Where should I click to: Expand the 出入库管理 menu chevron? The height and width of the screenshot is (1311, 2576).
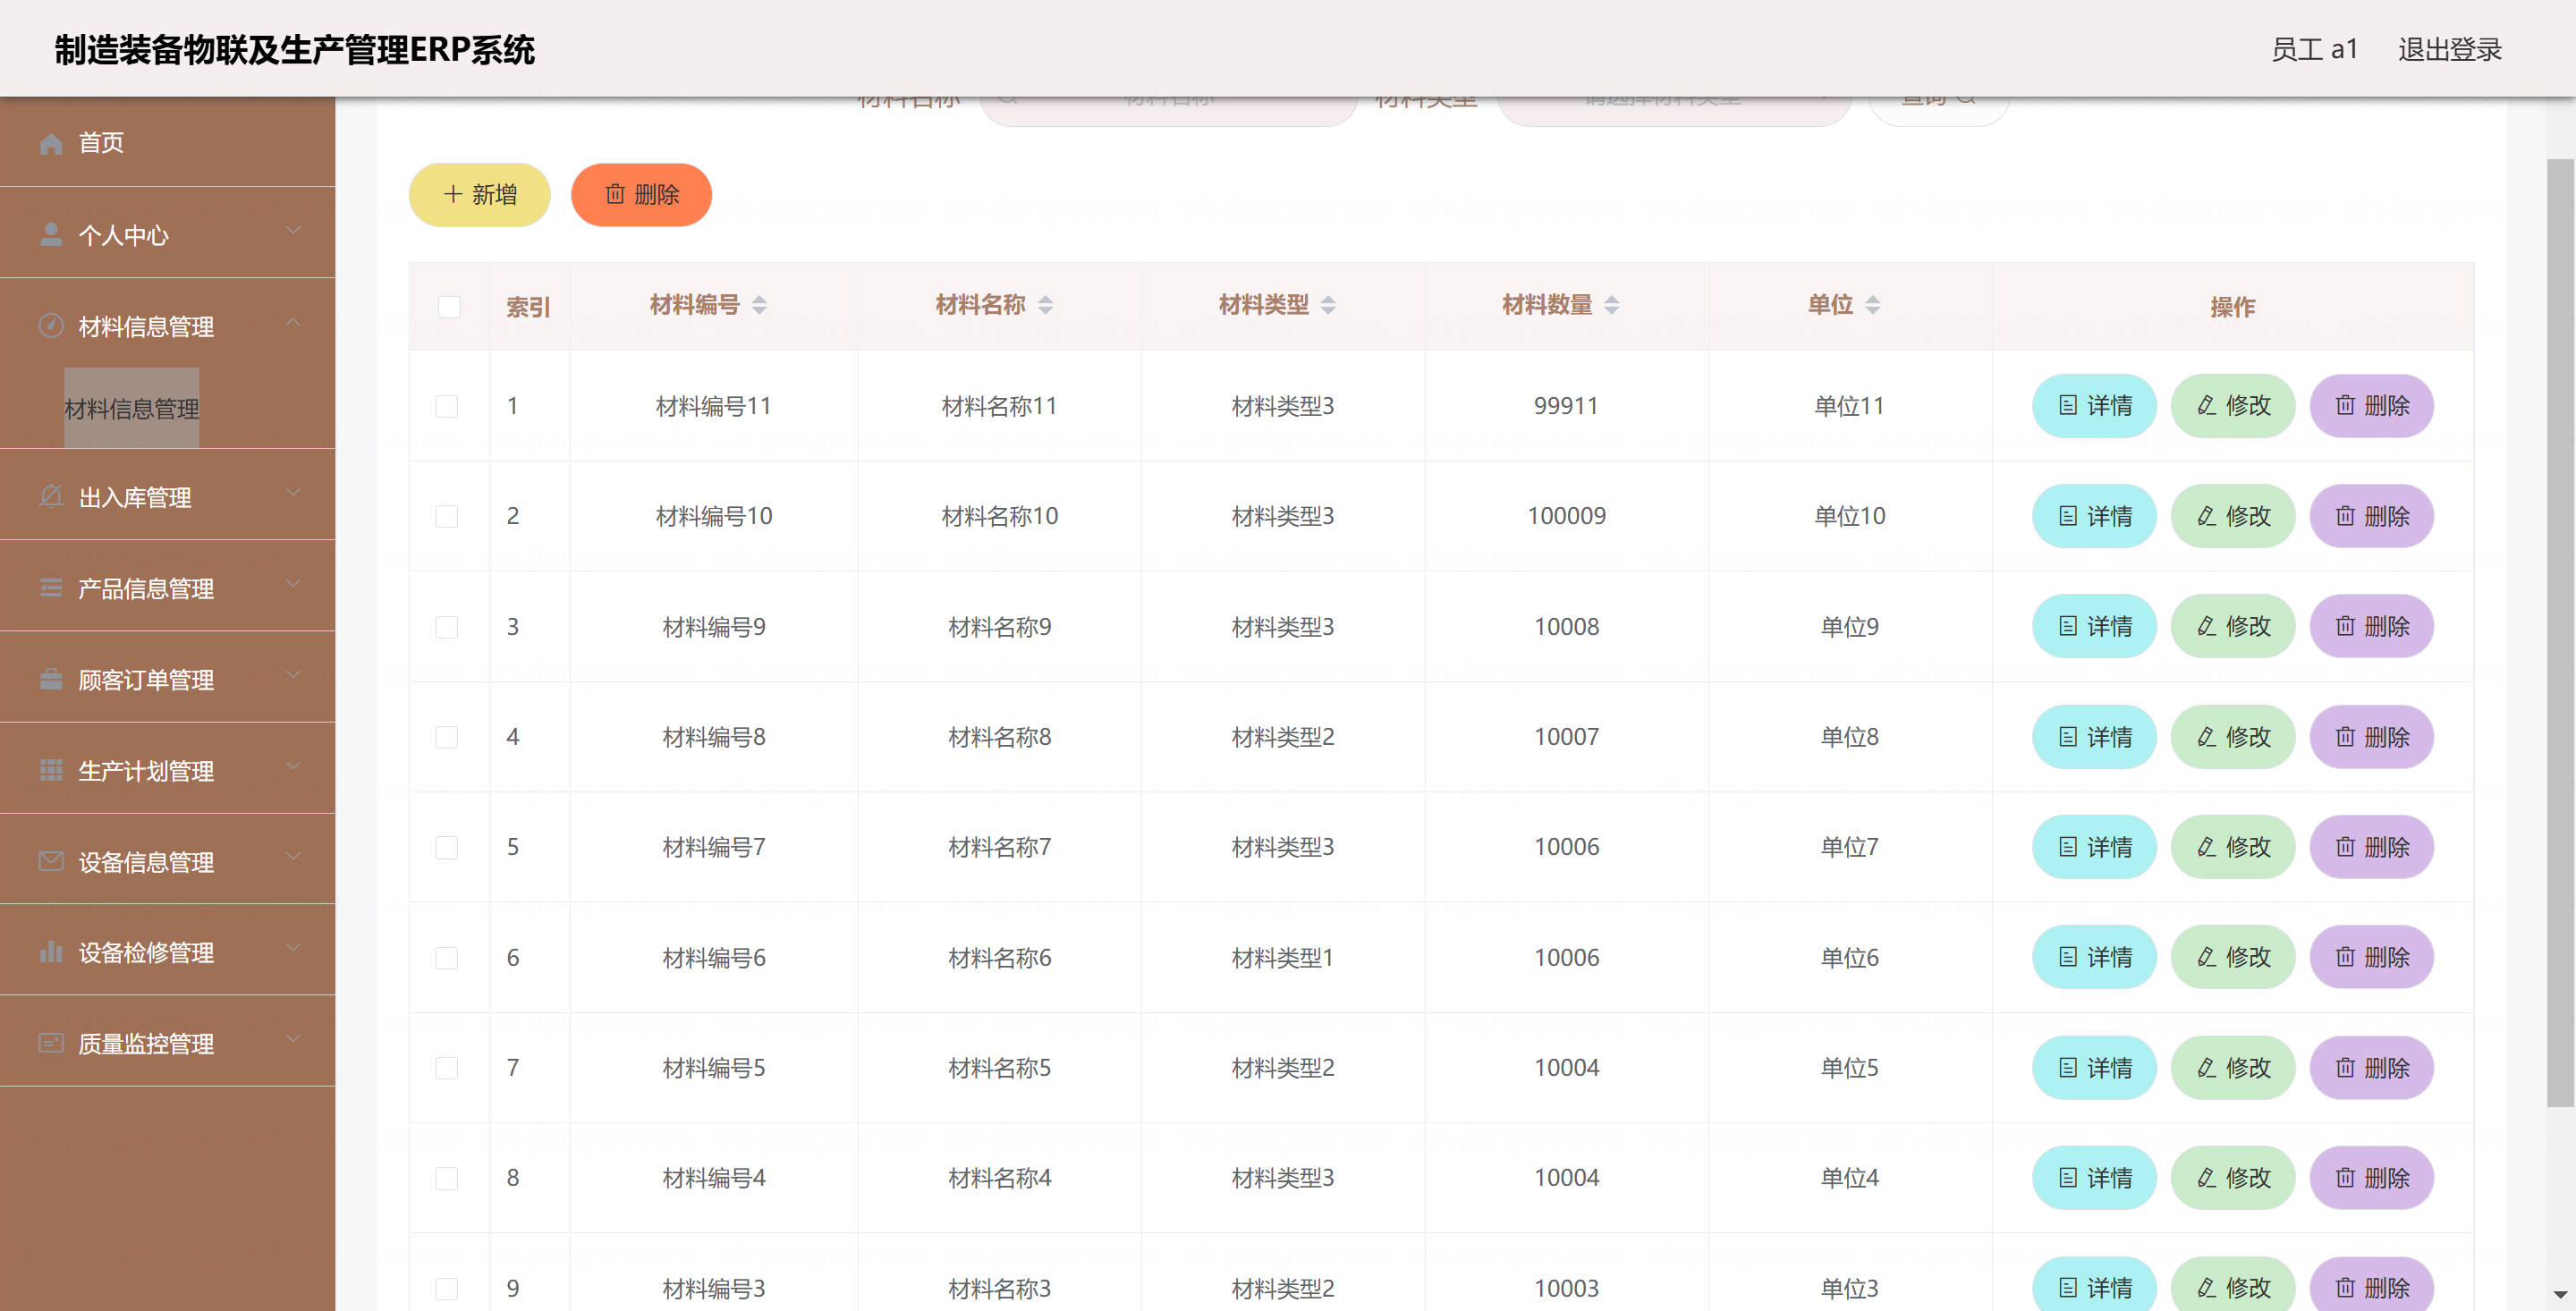click(293, 492)
